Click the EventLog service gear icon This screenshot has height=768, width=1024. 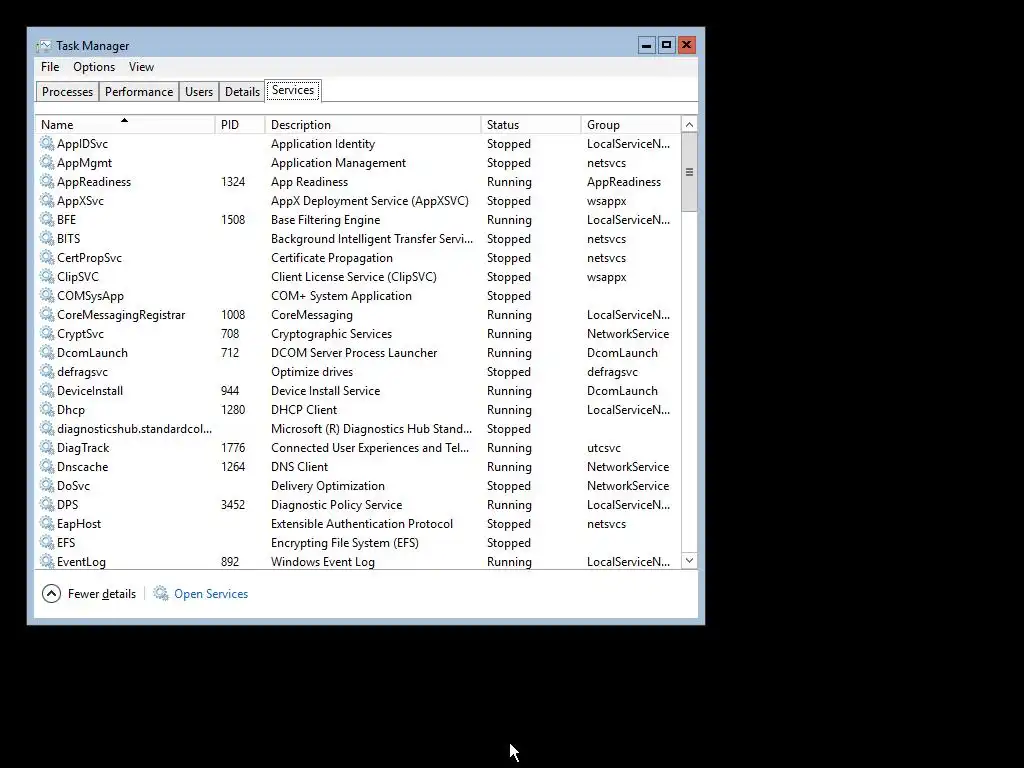(x=47, y=560)
